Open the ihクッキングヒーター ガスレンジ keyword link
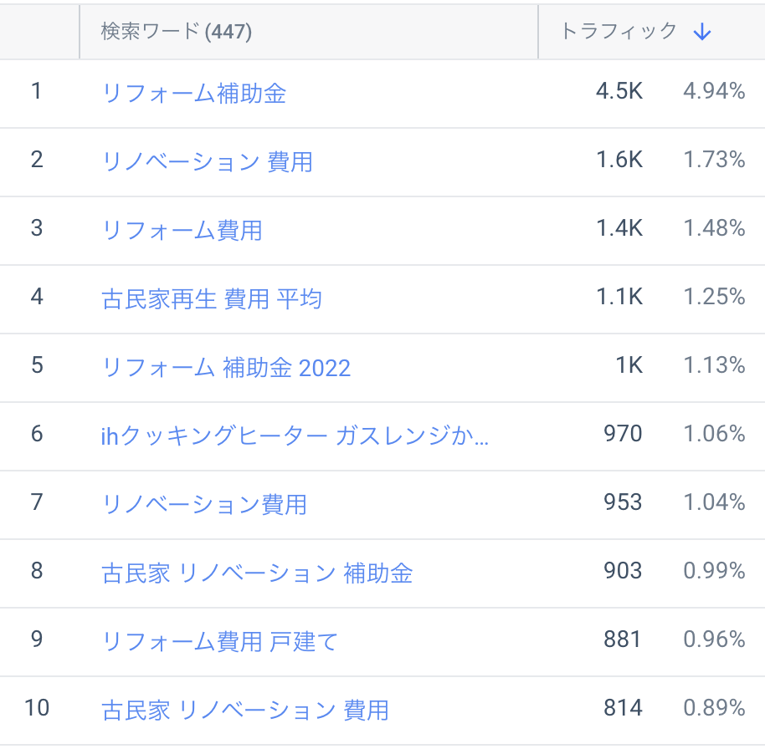The height and width of the screenshot is (754, 765). pos(295,435)
